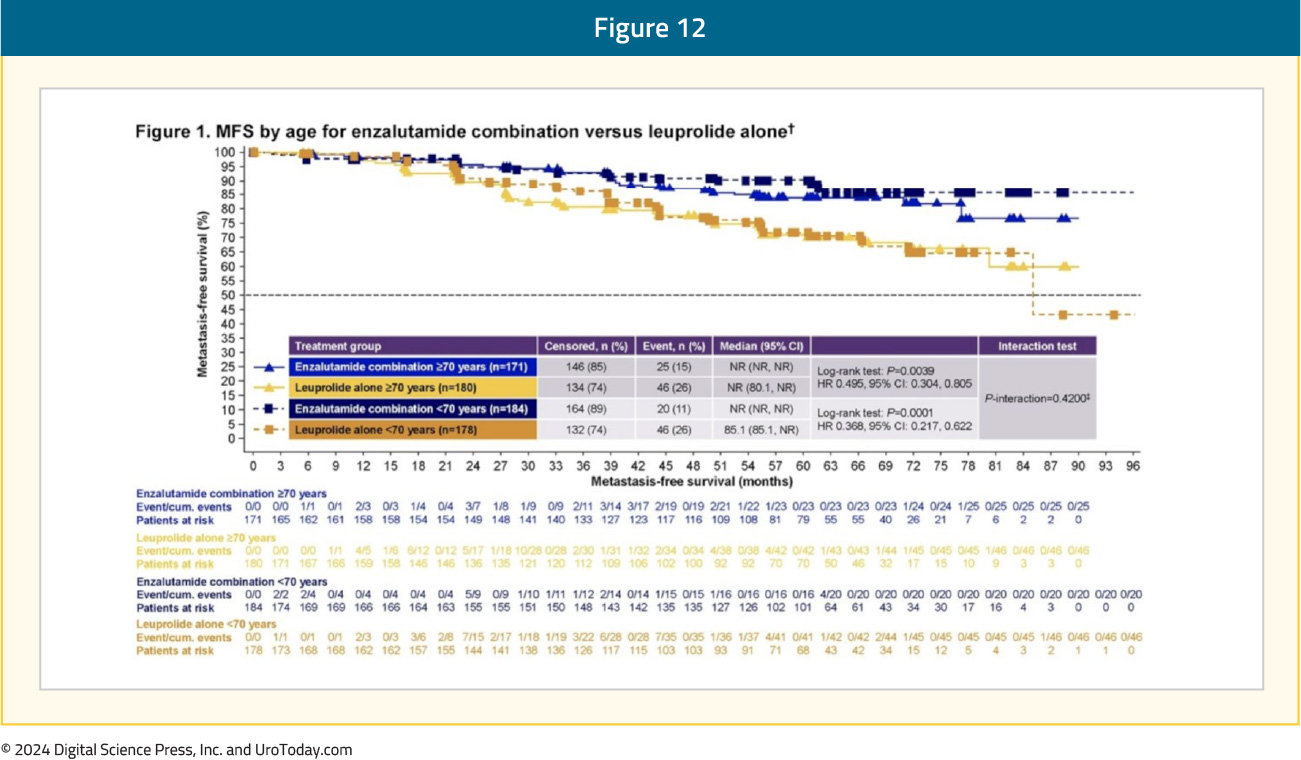
Task: Click the x-axis label "Metastasis-free survival (months)"
Action: click(691, 481)
